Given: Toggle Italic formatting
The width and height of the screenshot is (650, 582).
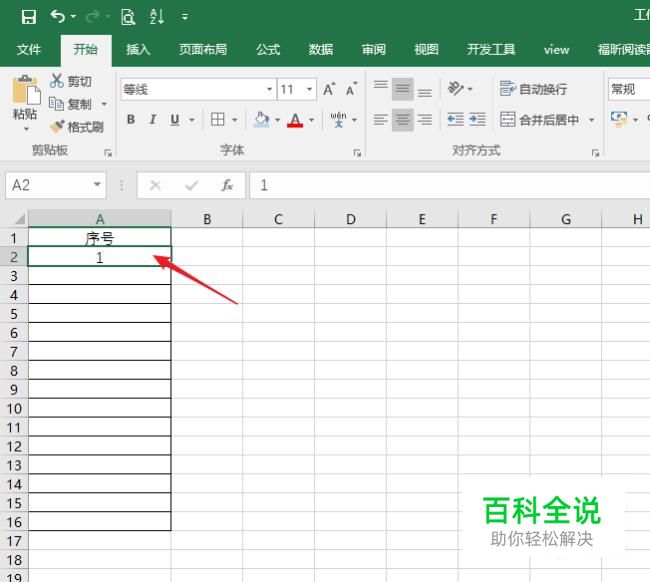Looking at the screenshot, I should point(153,119).
